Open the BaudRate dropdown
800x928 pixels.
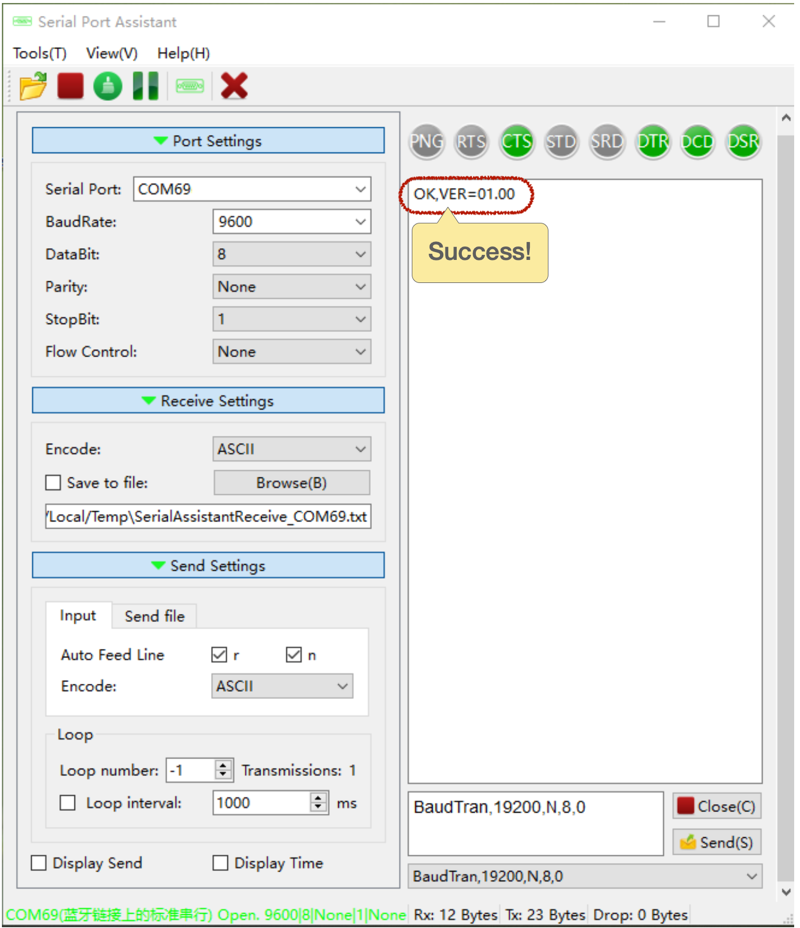click(291, 222)
